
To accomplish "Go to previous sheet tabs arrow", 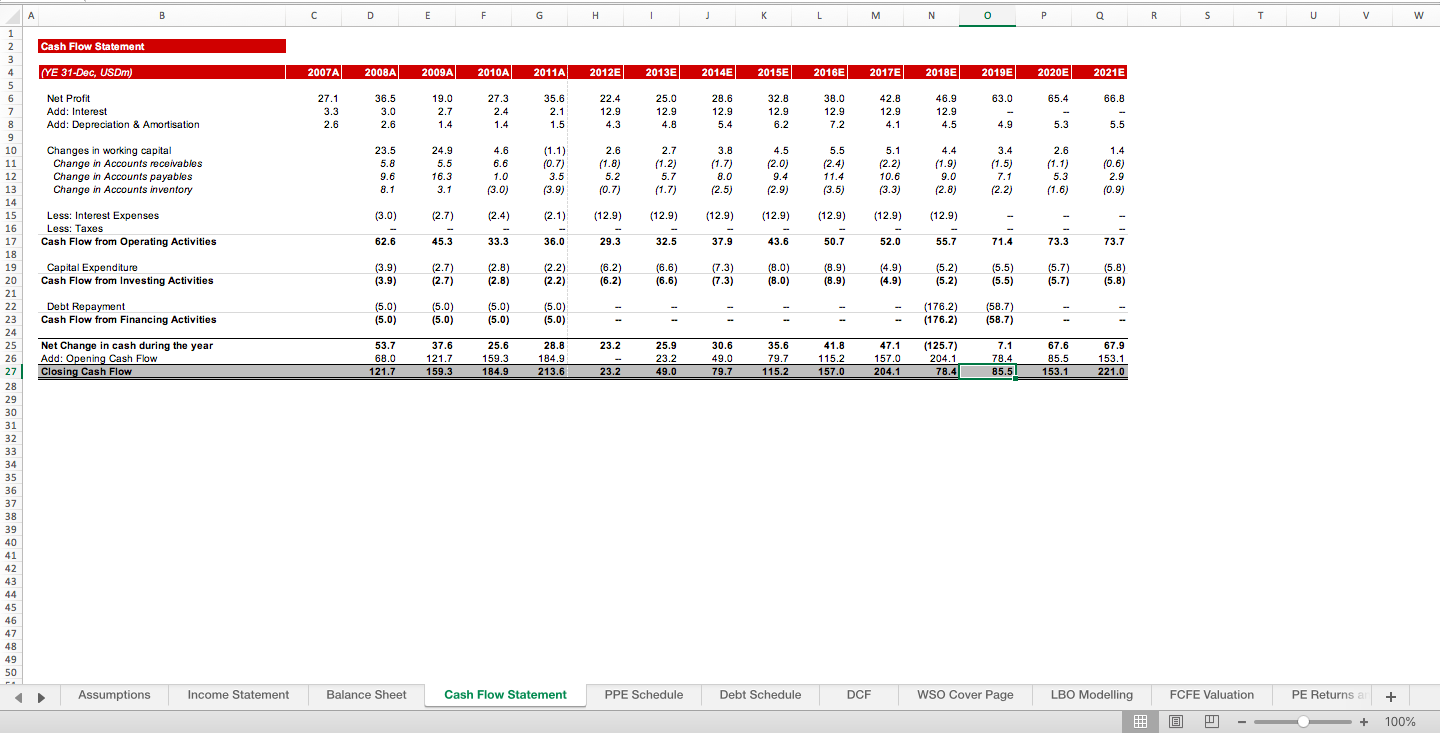I will 20,696.
